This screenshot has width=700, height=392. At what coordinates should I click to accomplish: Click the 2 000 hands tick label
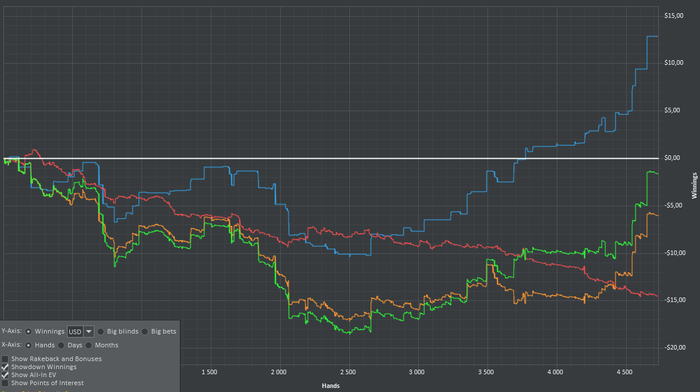[279, 372]
